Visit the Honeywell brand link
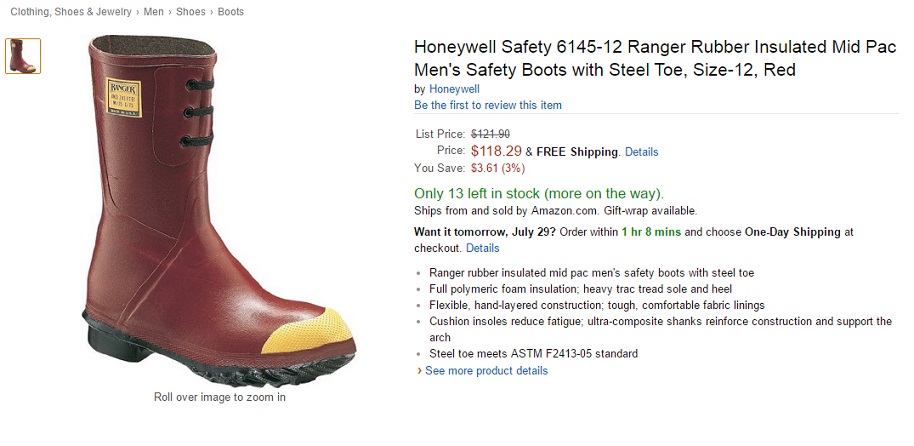The height and width of the screenshot is (446, 914). 453,89
